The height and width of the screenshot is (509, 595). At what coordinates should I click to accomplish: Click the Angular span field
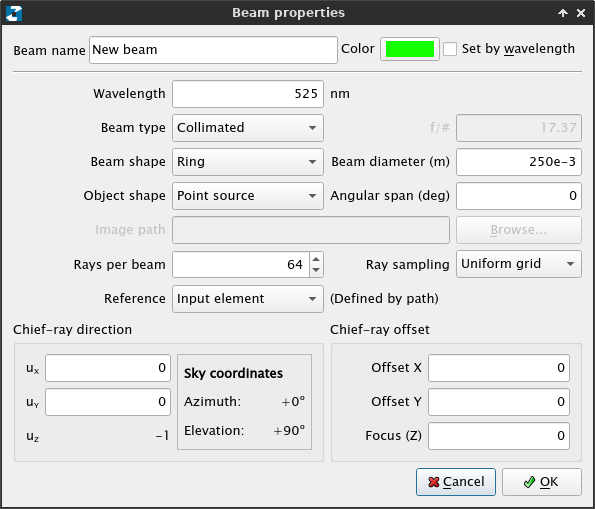[519, 196]
